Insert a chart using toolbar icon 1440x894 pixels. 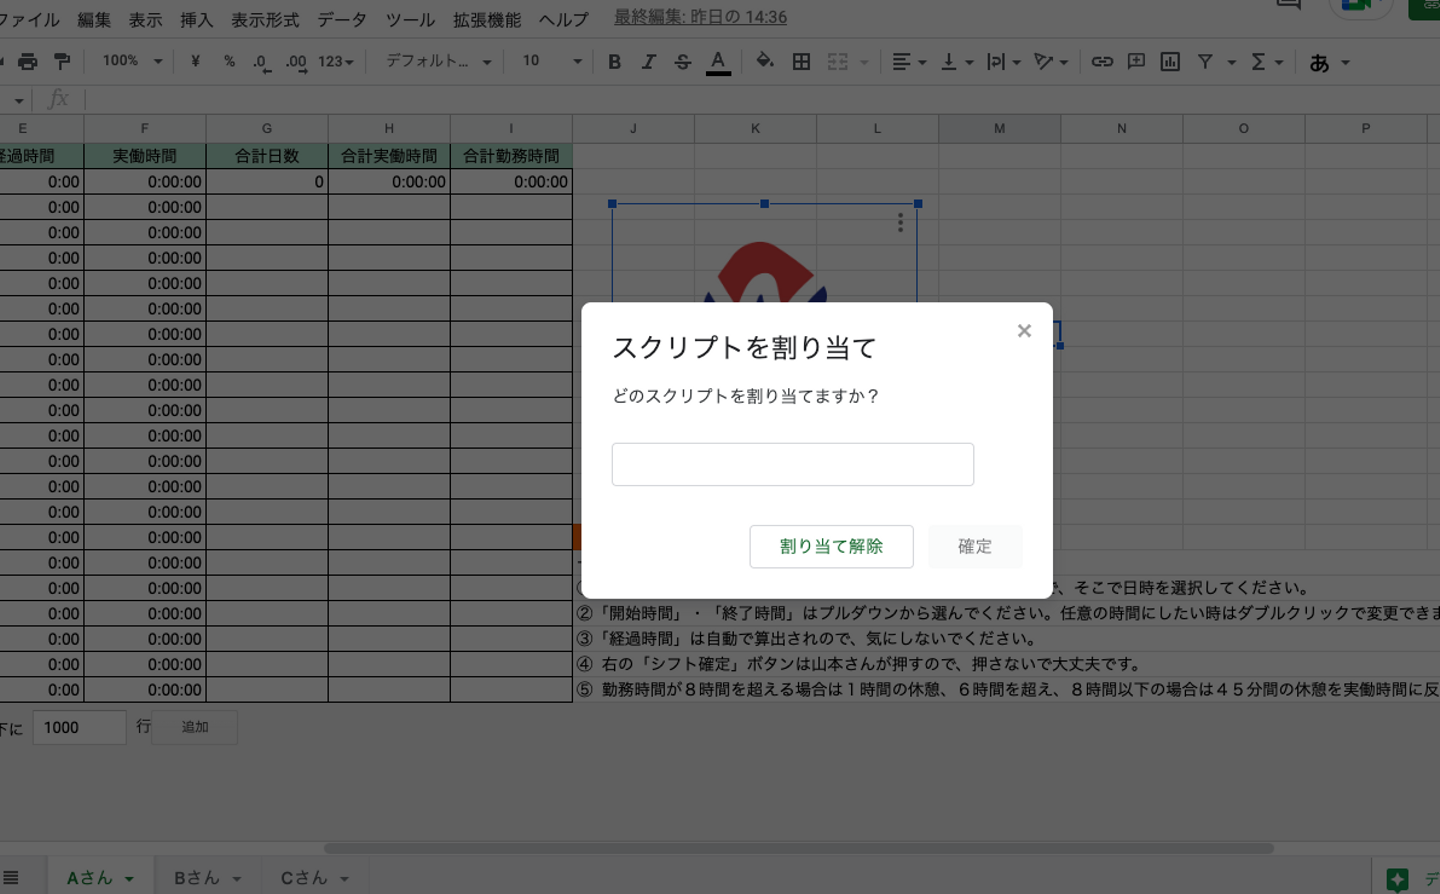point(1170,62)
